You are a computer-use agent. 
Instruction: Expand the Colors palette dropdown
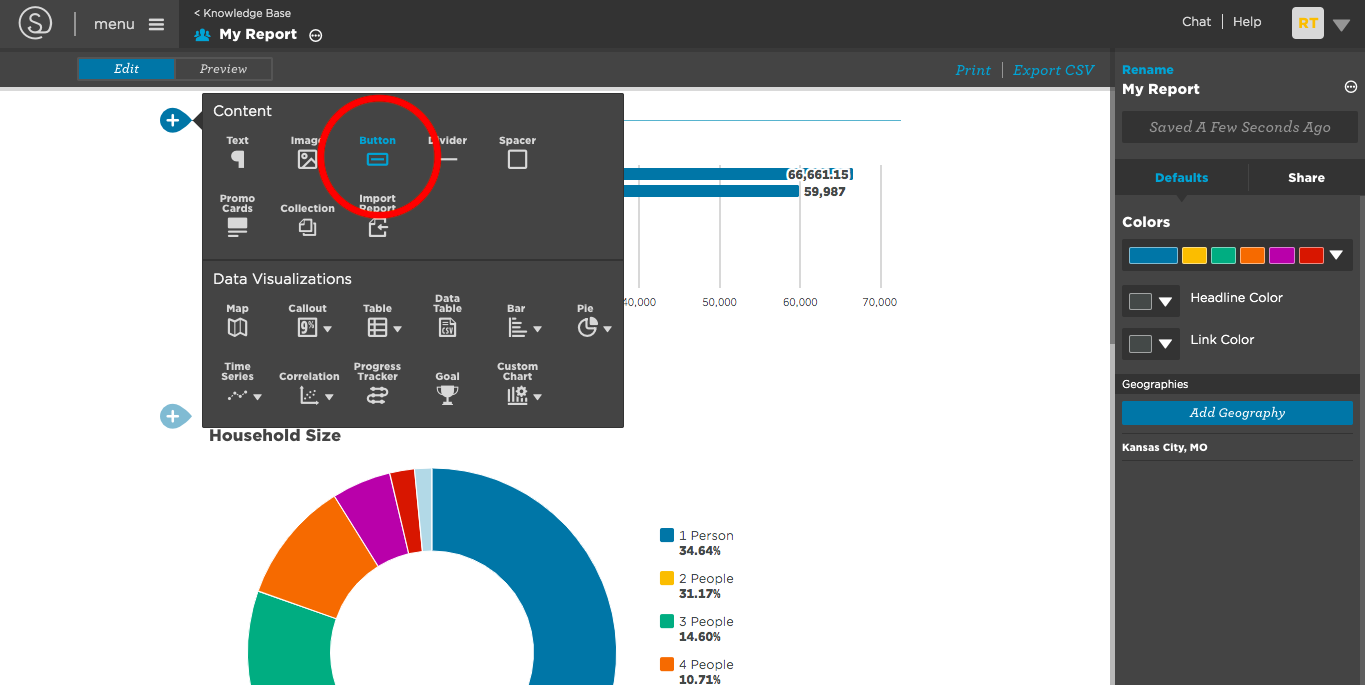pos(1336,255)
